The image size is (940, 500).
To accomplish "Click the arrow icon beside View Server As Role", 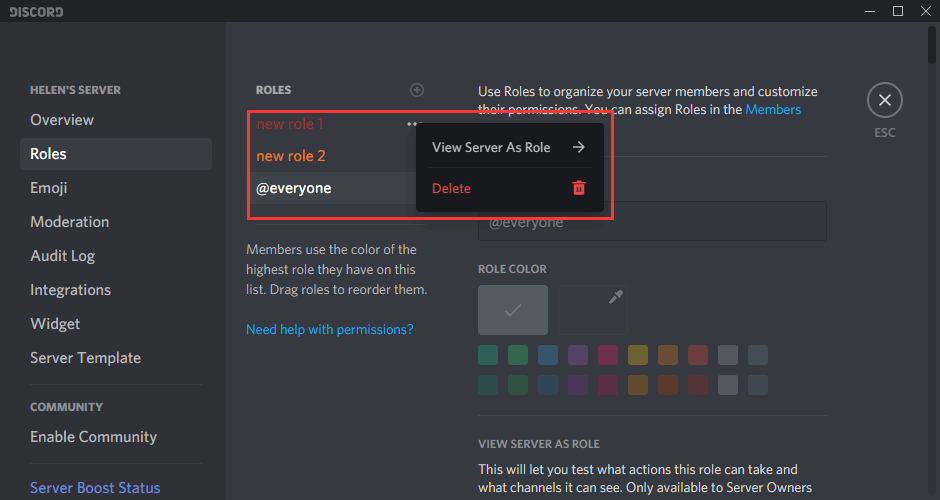I will point(578,147).
